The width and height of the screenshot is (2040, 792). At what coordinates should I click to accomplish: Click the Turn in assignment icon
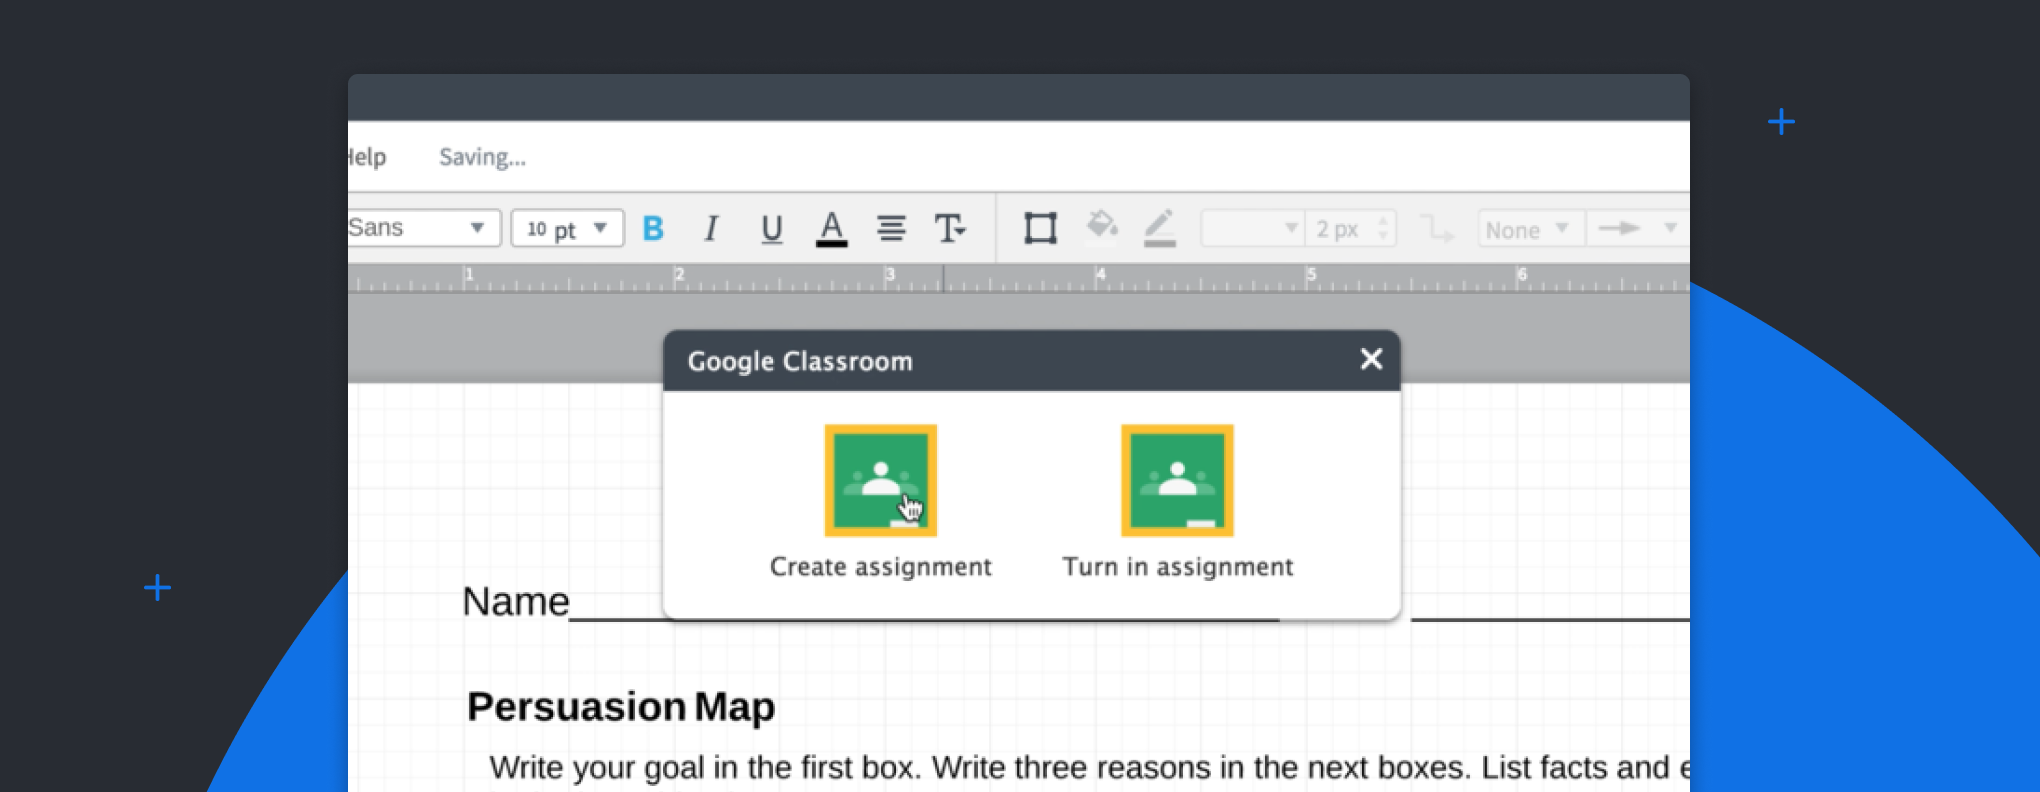point(1177,480)
